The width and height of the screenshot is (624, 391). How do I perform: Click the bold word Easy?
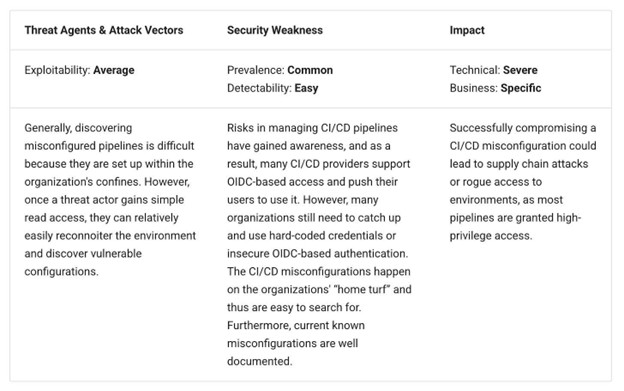306,88
